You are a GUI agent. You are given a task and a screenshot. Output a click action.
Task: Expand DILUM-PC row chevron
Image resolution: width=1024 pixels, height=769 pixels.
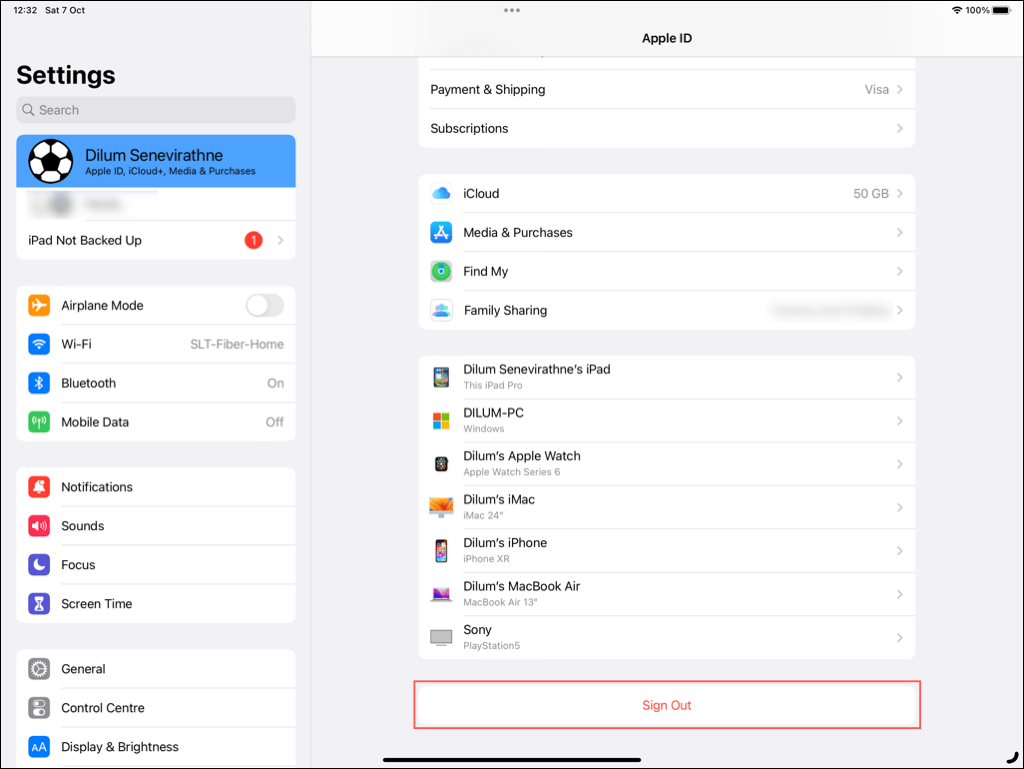click(x=900, y=421)
